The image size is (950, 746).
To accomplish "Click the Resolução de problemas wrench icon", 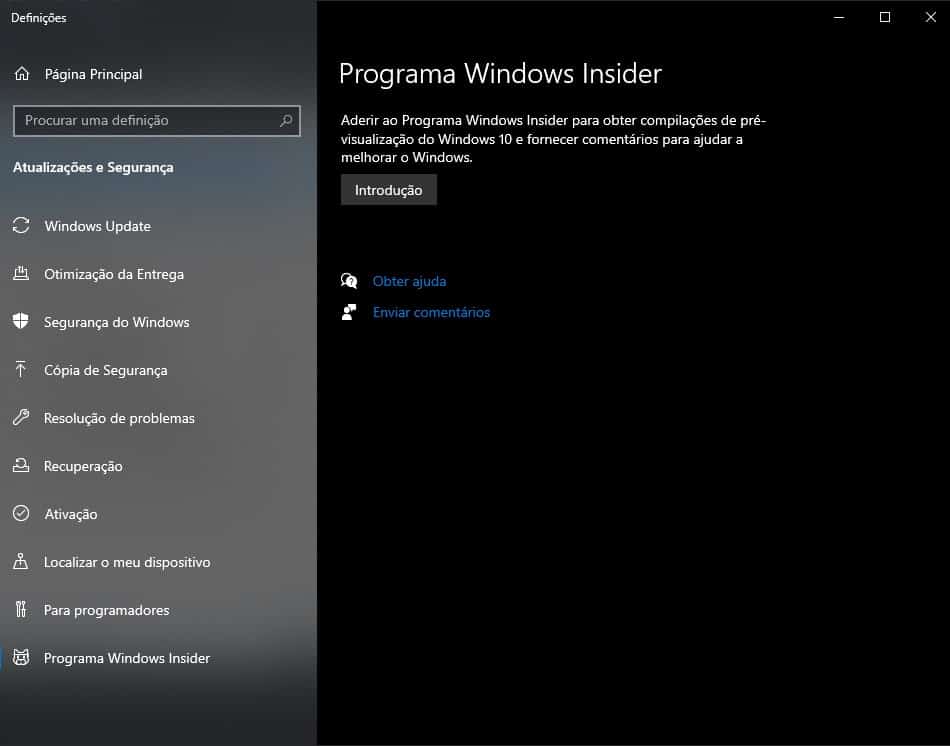I will (x=21, y=417).
